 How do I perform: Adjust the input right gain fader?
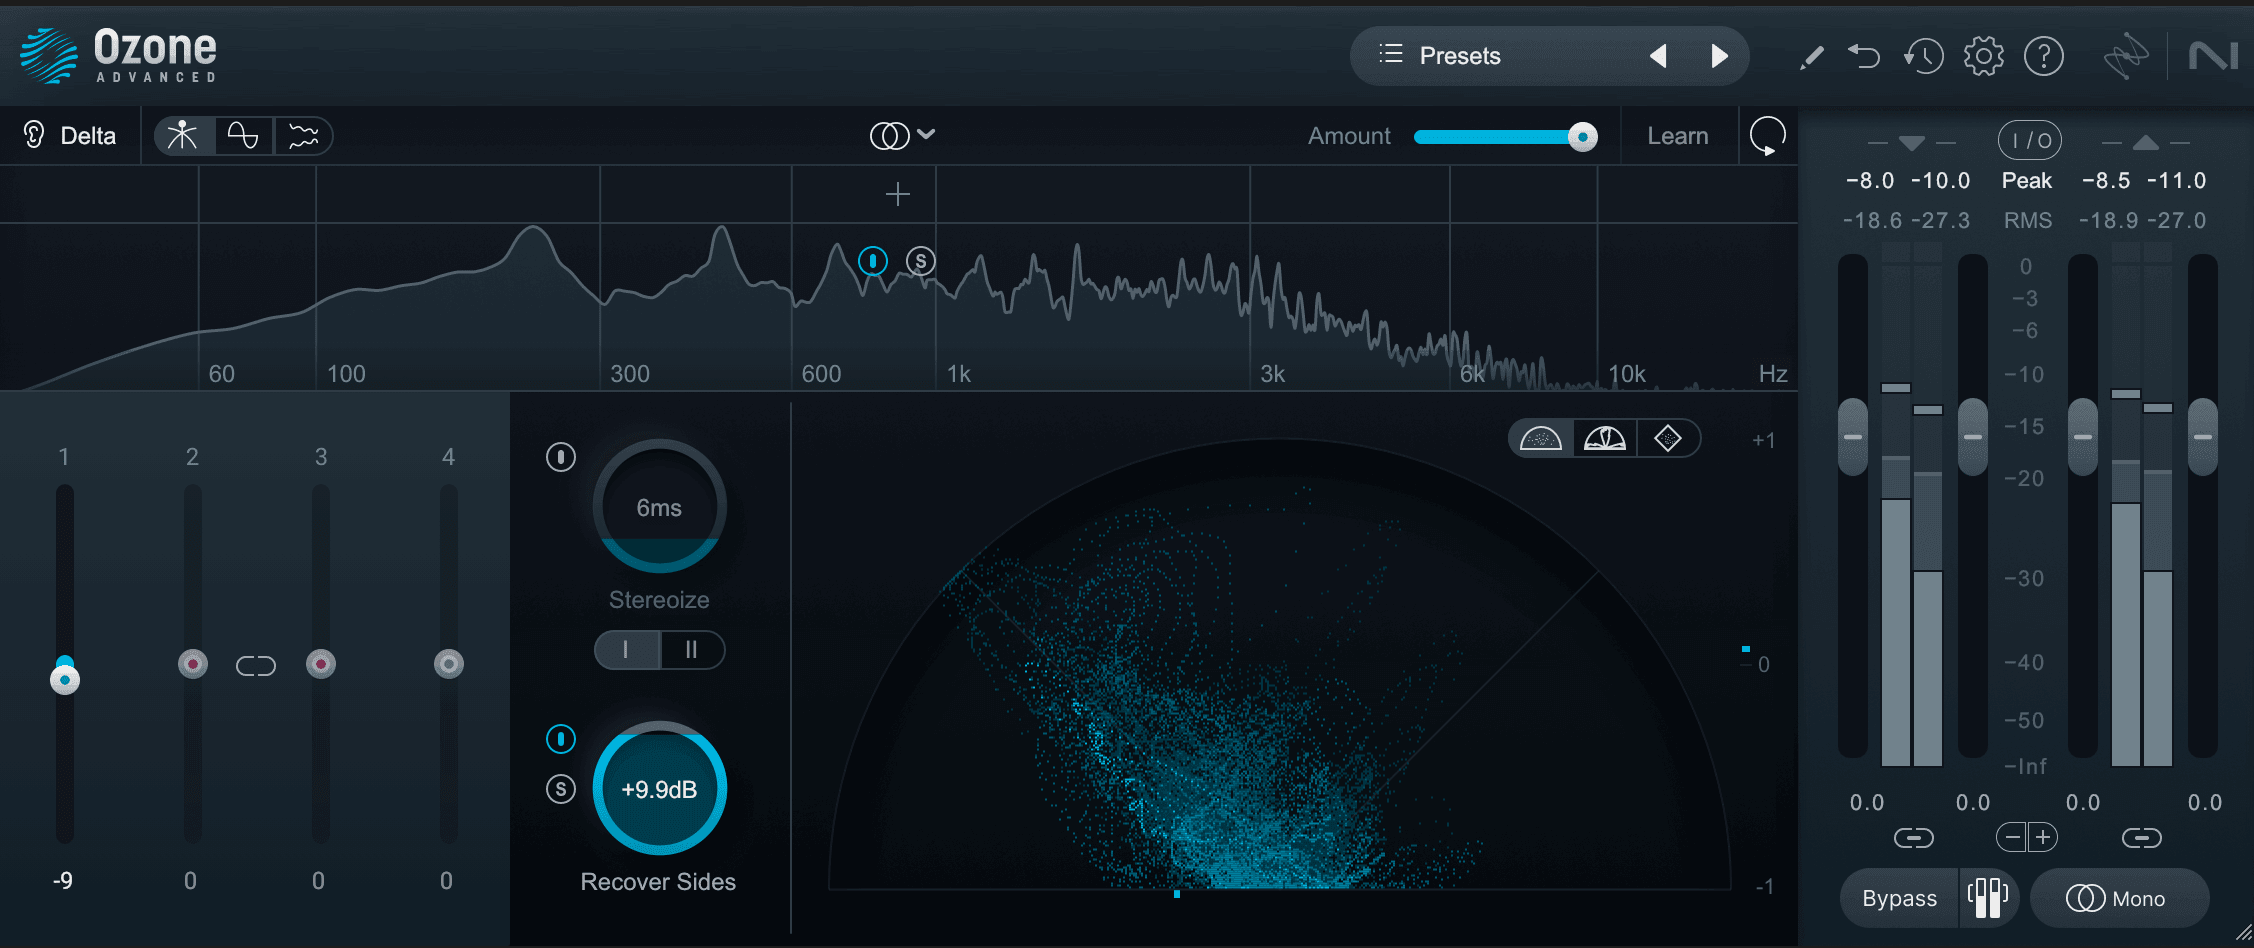(x=1972, y=437)
